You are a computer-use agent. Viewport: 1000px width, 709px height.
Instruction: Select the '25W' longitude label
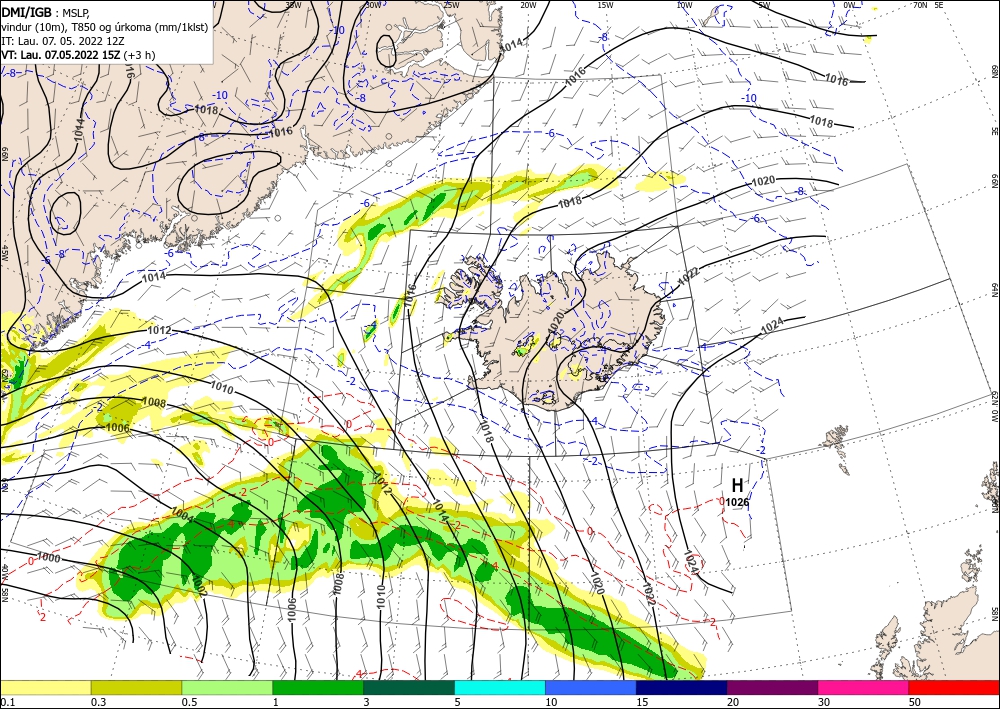tap(451, 5)
